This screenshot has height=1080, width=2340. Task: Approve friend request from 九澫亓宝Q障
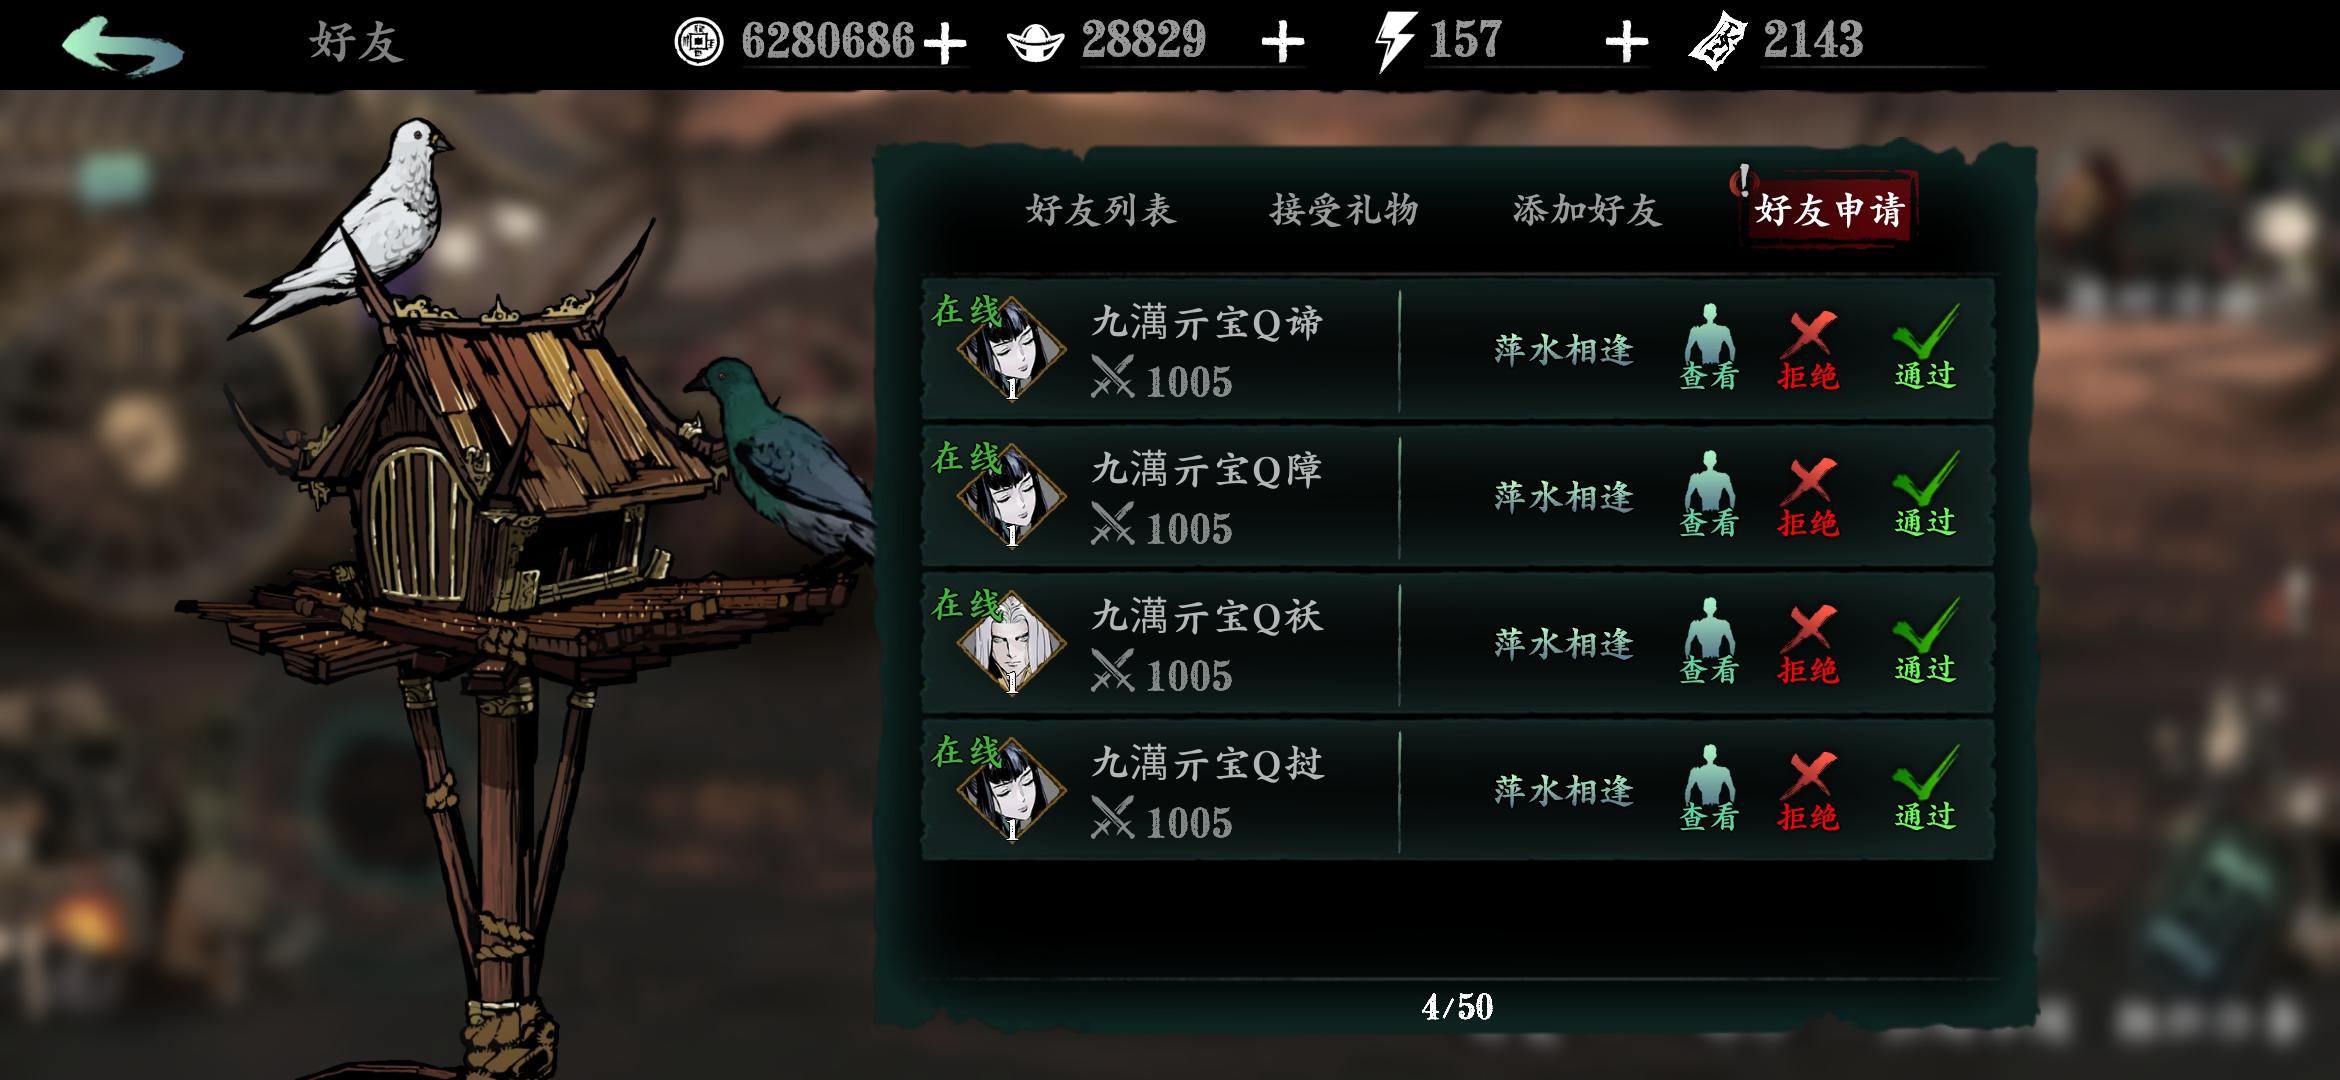[1925, 494]
